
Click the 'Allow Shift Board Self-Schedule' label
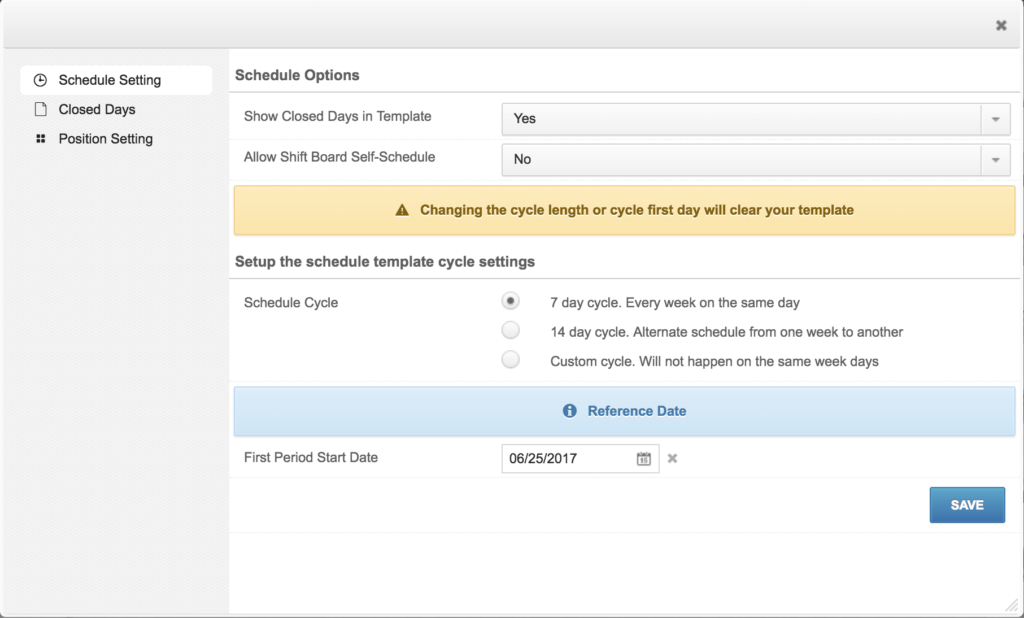[340, 157]
